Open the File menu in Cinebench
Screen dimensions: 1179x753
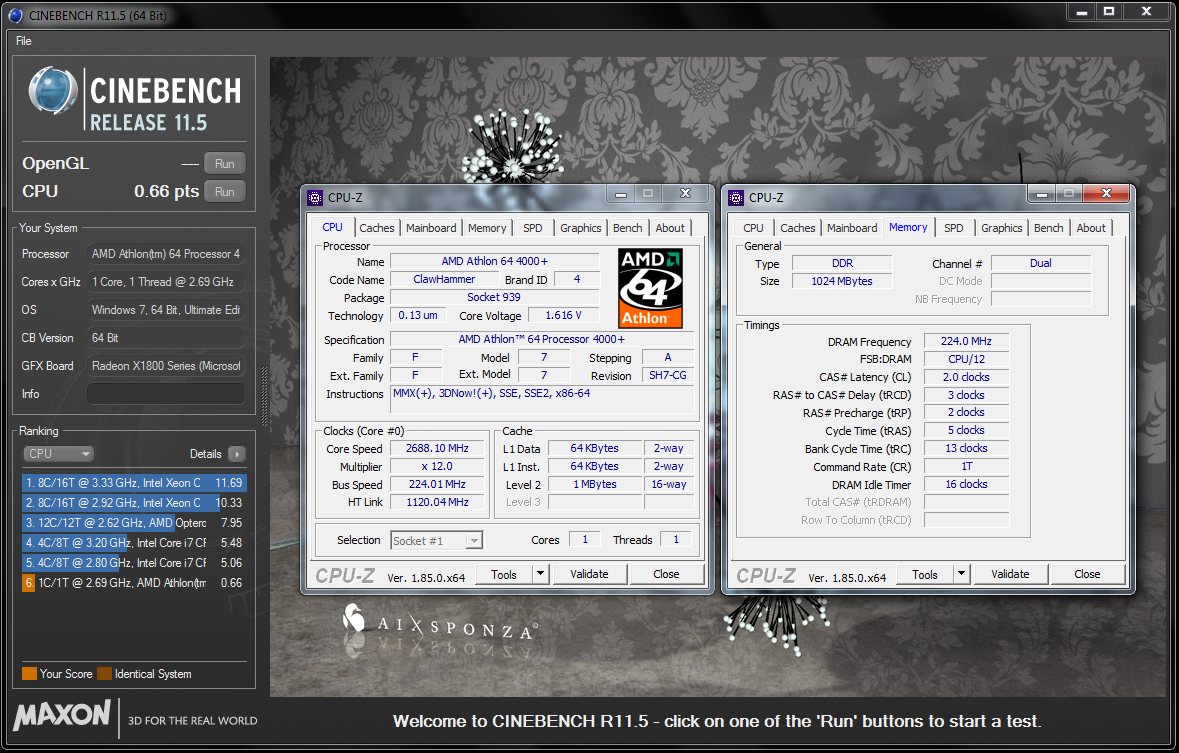coord(23,41)
